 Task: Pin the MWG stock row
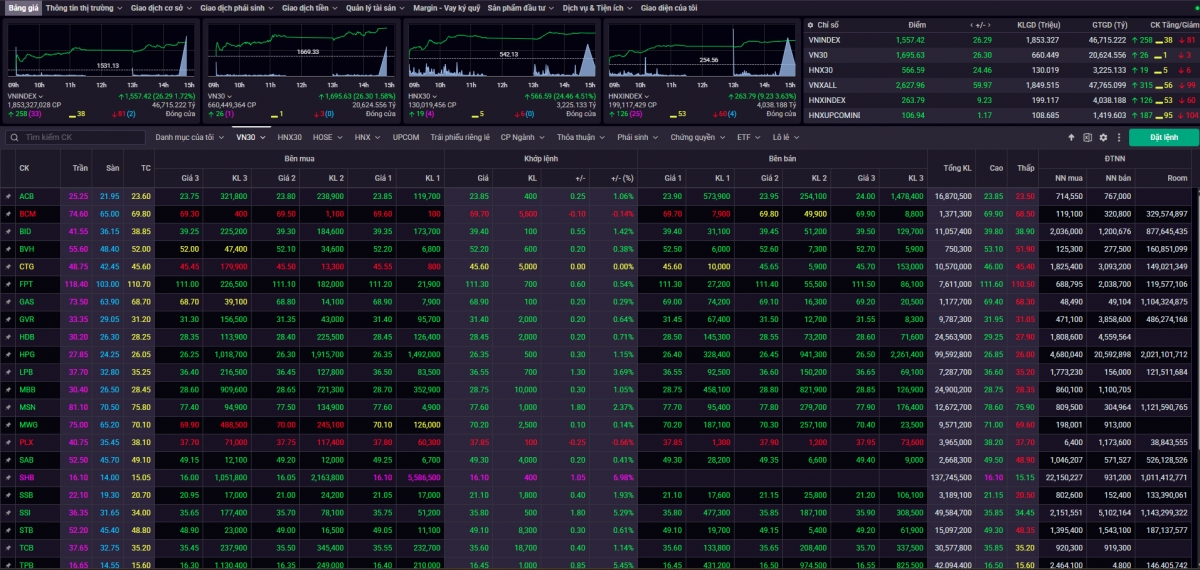[7, 424]
